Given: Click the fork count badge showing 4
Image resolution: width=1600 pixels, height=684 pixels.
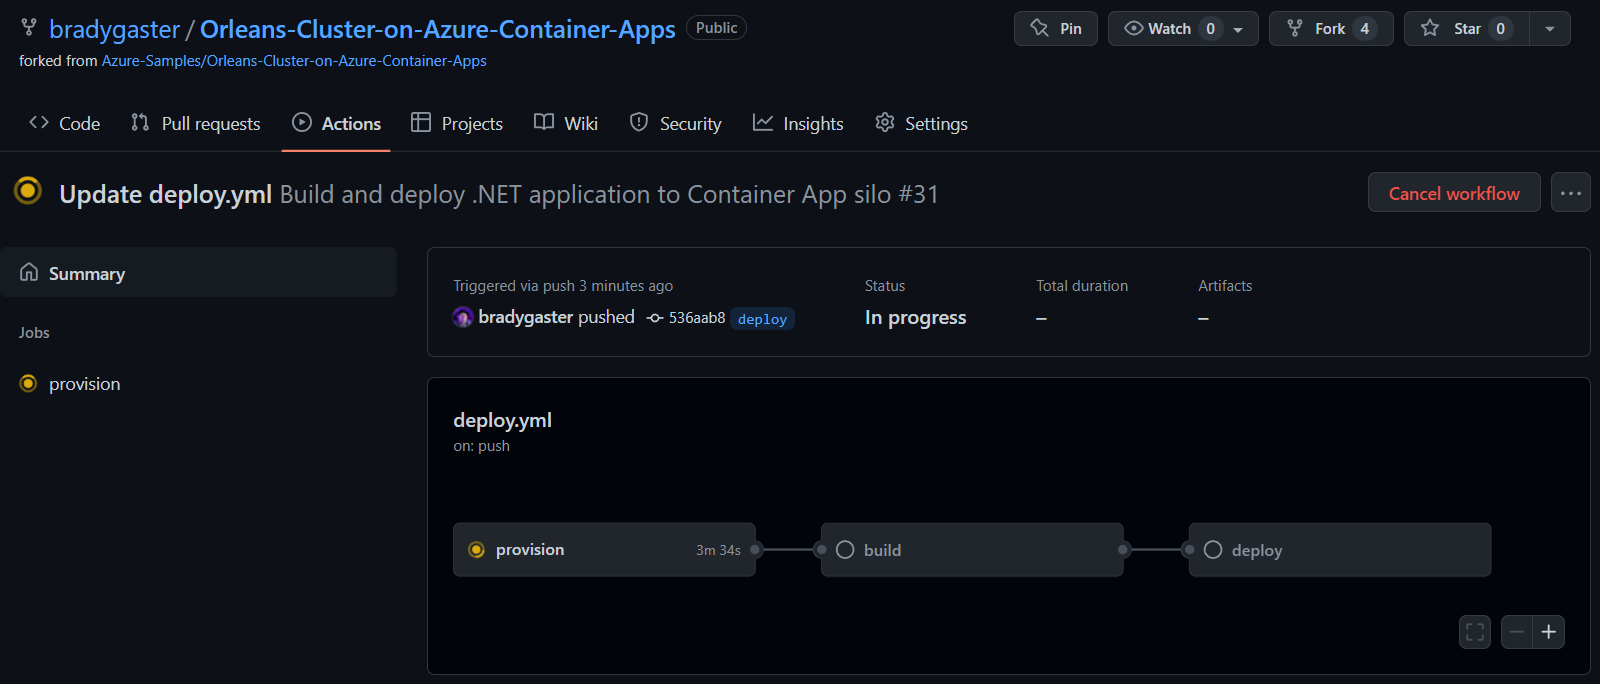Looking at the screenshot, I should pyautogui.click(x=1364, y=29).
